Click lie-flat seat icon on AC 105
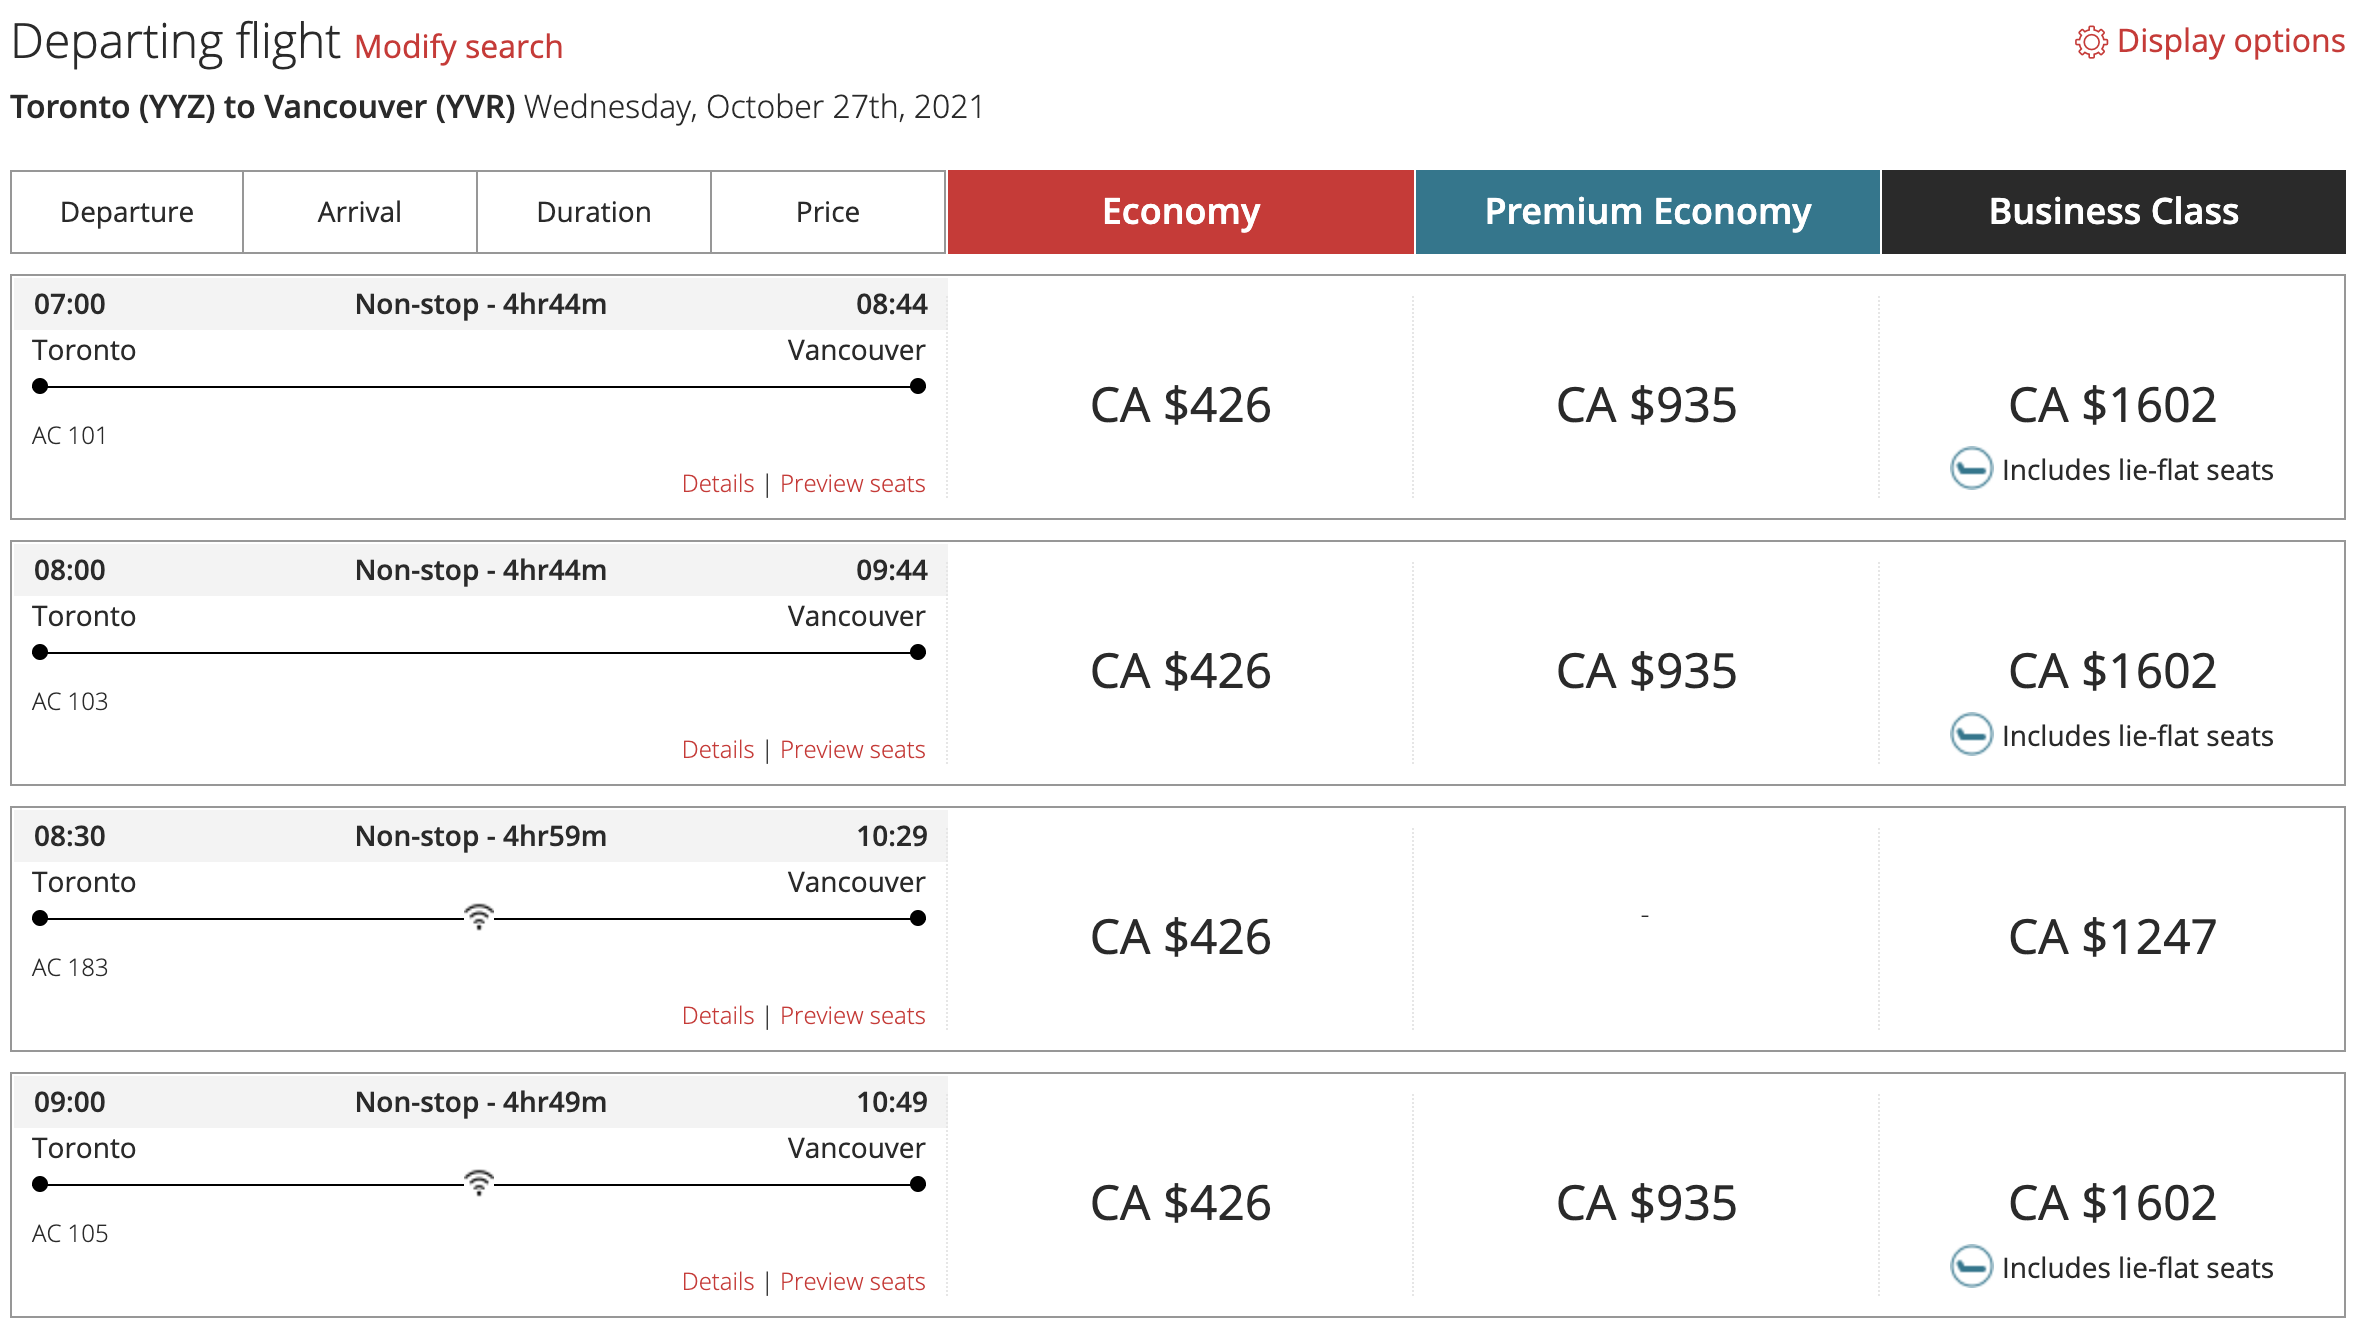Viewport: 2362px width, 1328px height. point(1971,1267)
